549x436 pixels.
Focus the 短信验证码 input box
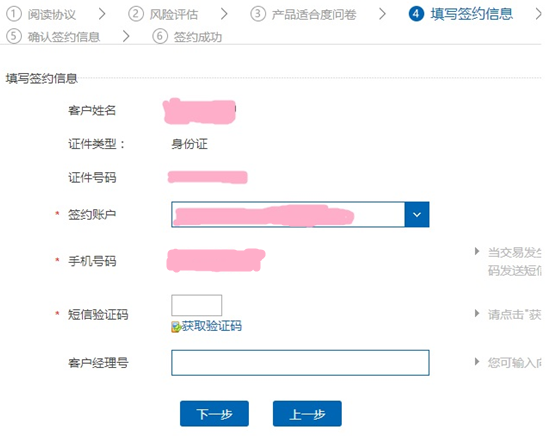click(x=196, y=305)
